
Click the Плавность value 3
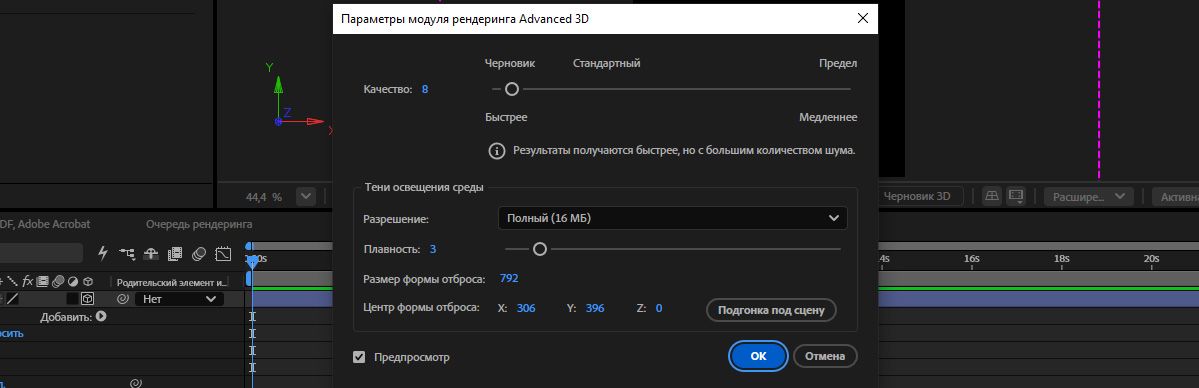433,249
